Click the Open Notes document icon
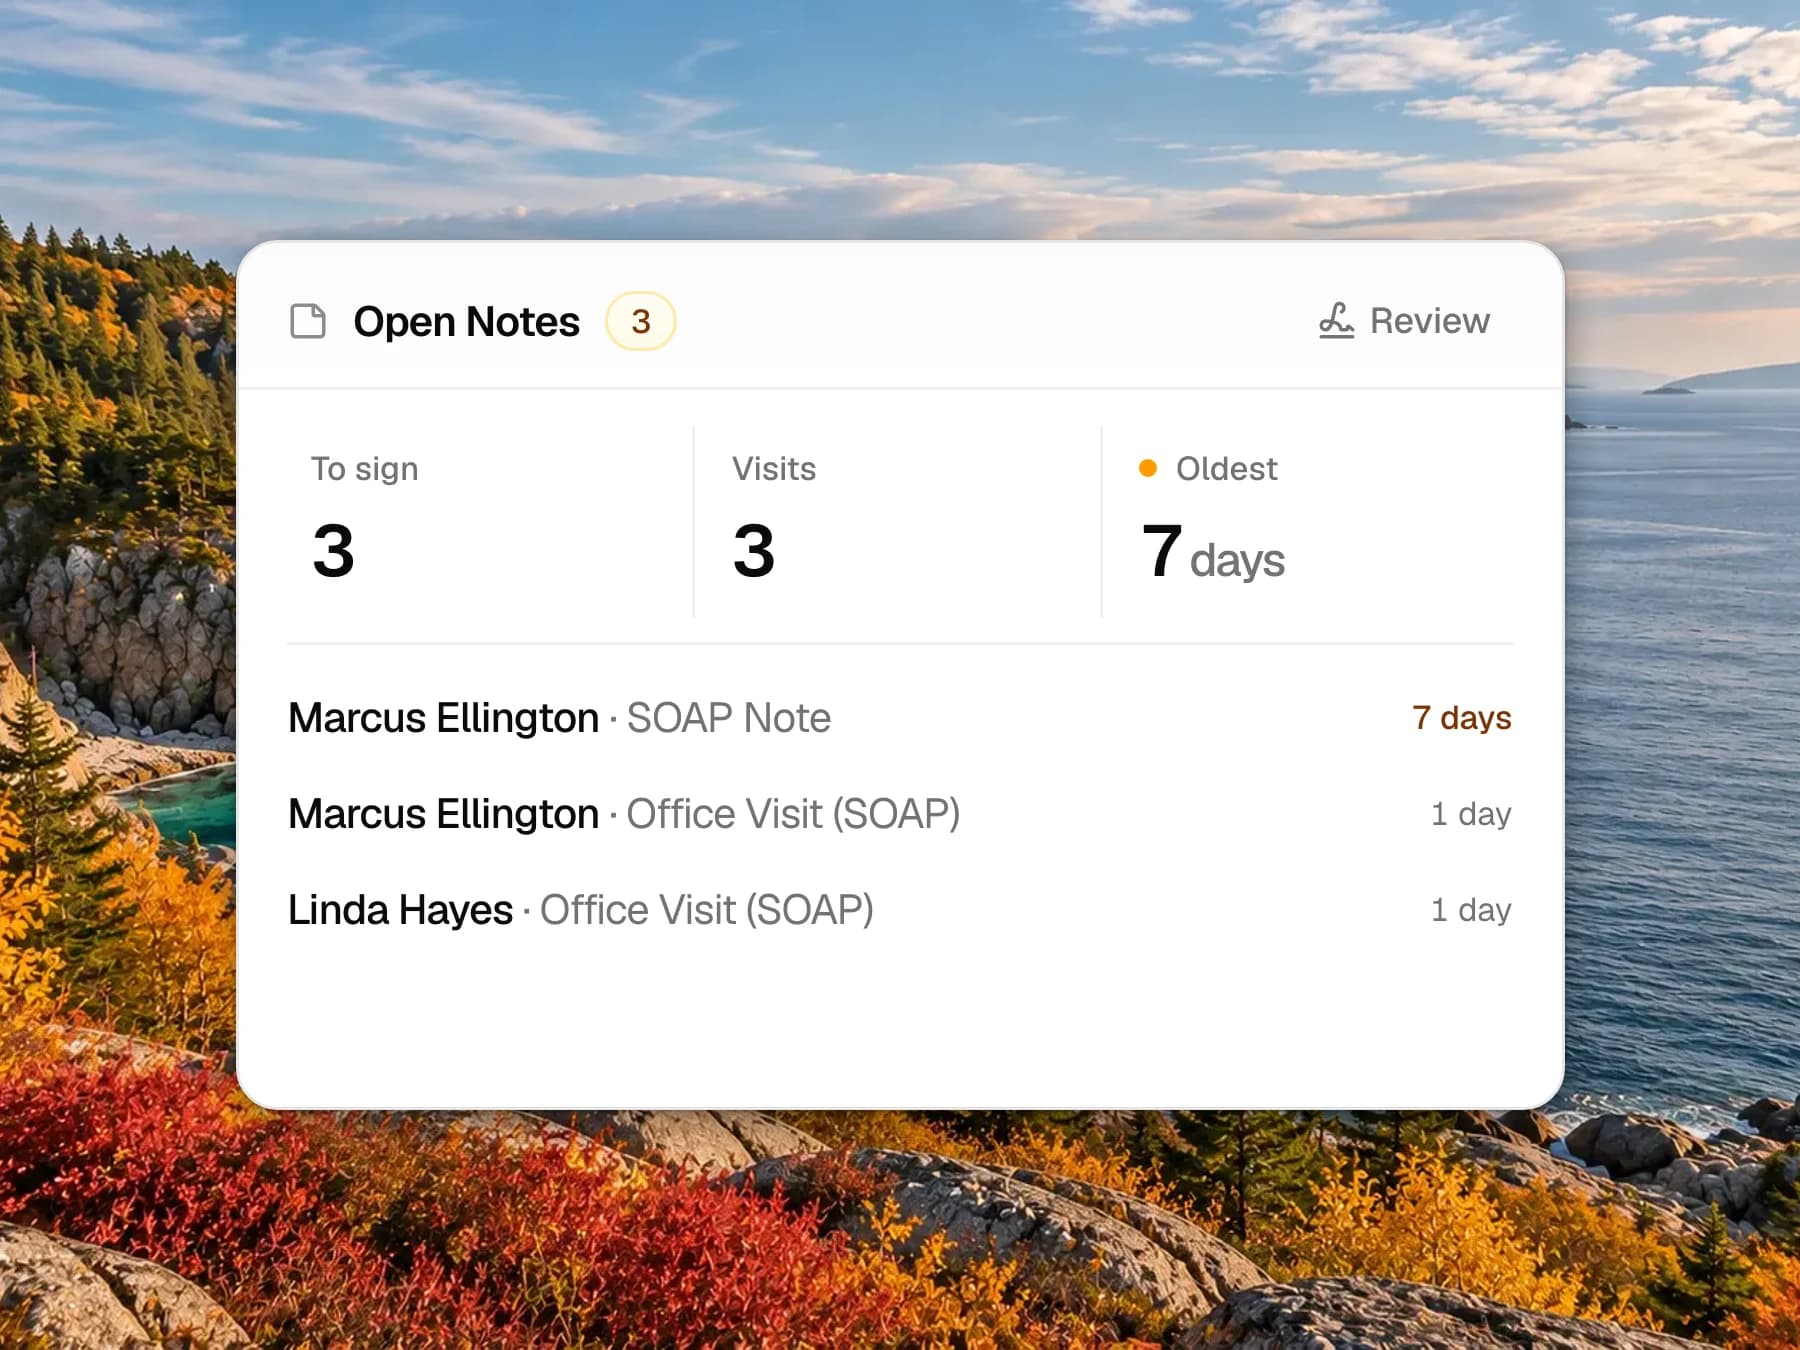The height and width of the screenshot is (1350, 1800). pyautogui.click(x=308, y=321)
